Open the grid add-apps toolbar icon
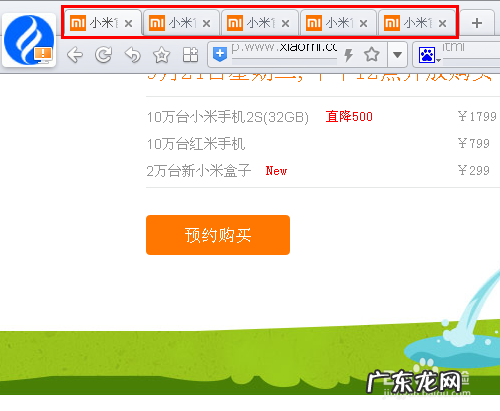Screen dimensions: 500x411 [x=190, y=55]
